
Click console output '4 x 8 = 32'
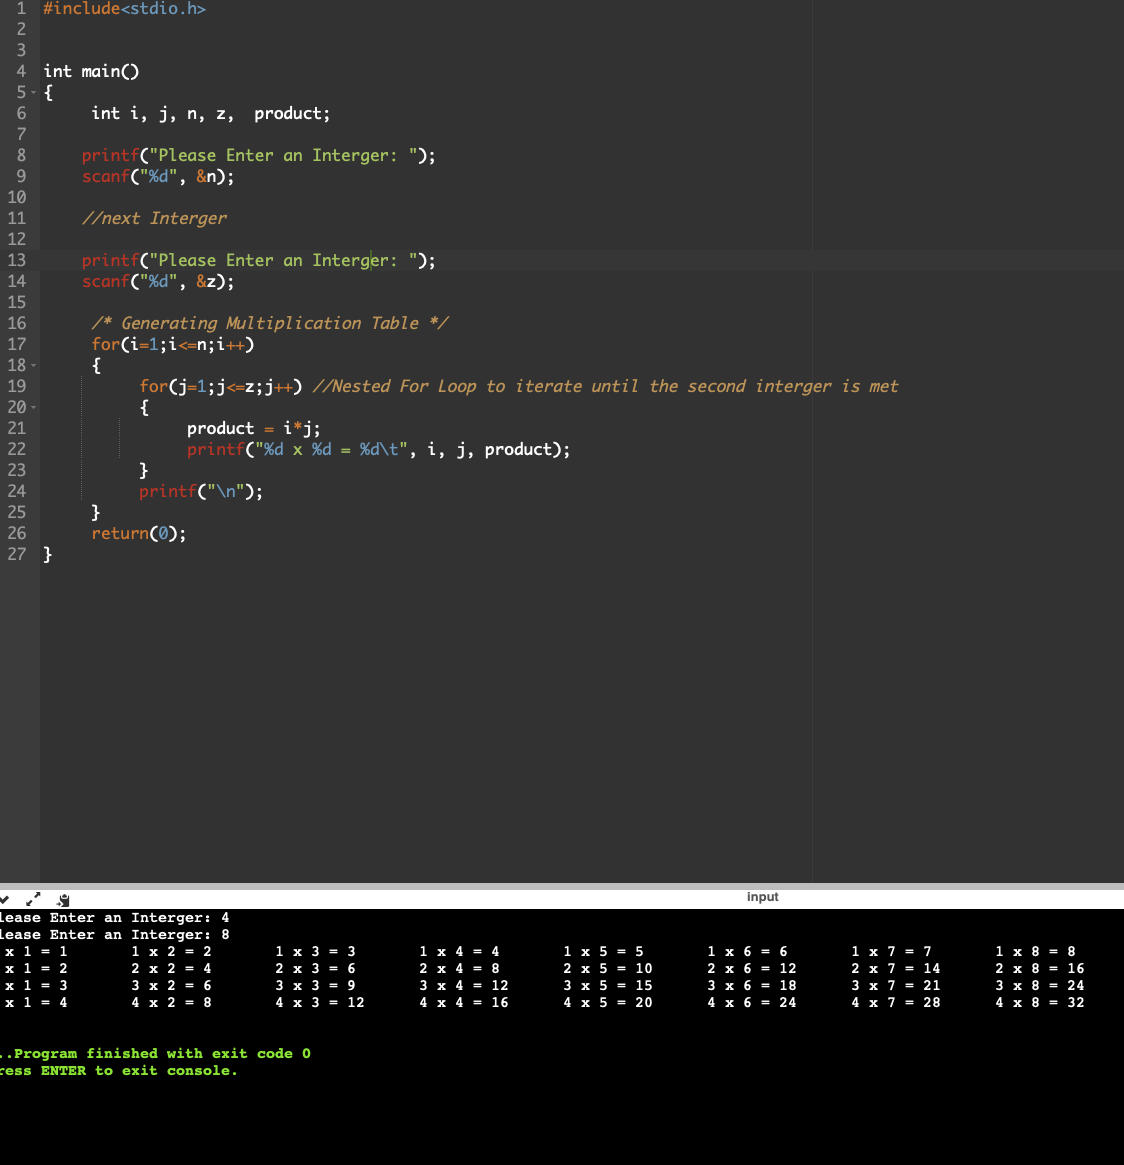(1039, 1003)
